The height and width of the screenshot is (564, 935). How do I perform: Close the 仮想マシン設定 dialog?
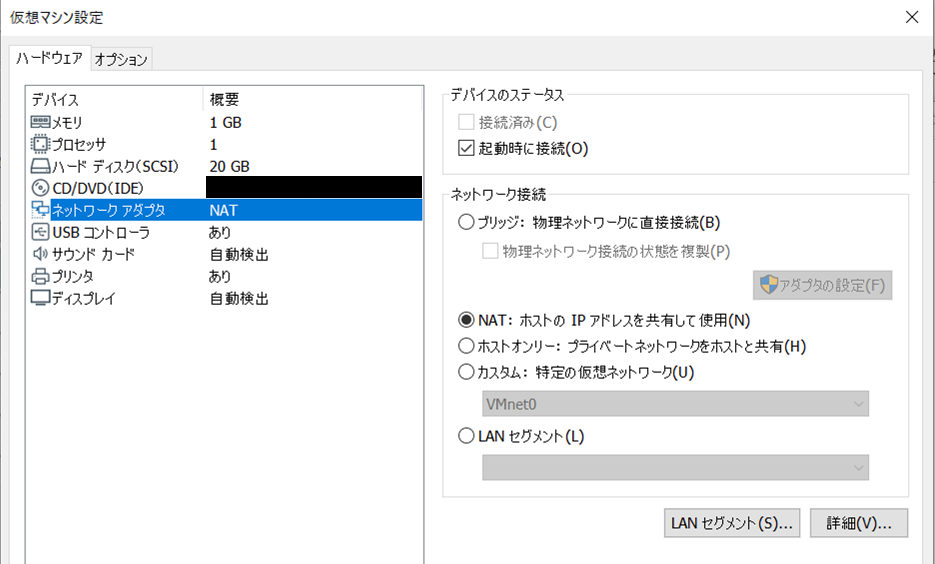(912, 17)
